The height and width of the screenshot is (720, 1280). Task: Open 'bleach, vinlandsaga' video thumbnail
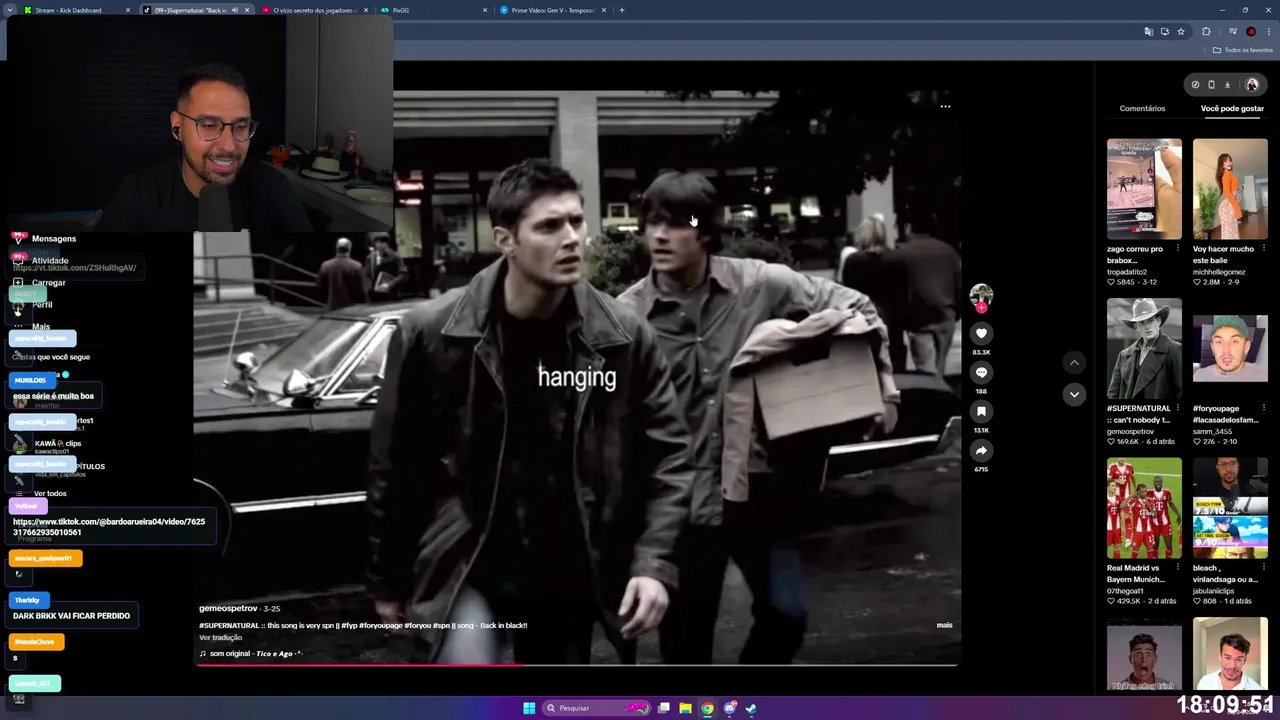tap(1230, 508)
